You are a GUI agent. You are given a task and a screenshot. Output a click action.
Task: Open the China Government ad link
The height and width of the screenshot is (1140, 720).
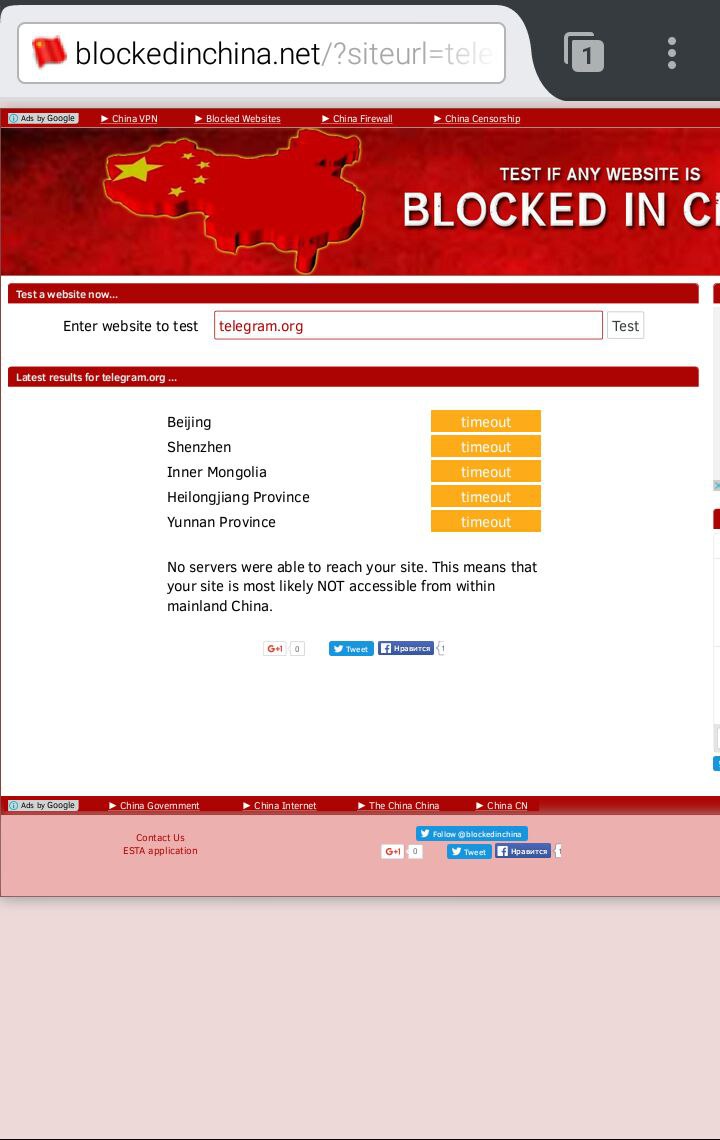[x=154, y=806]
